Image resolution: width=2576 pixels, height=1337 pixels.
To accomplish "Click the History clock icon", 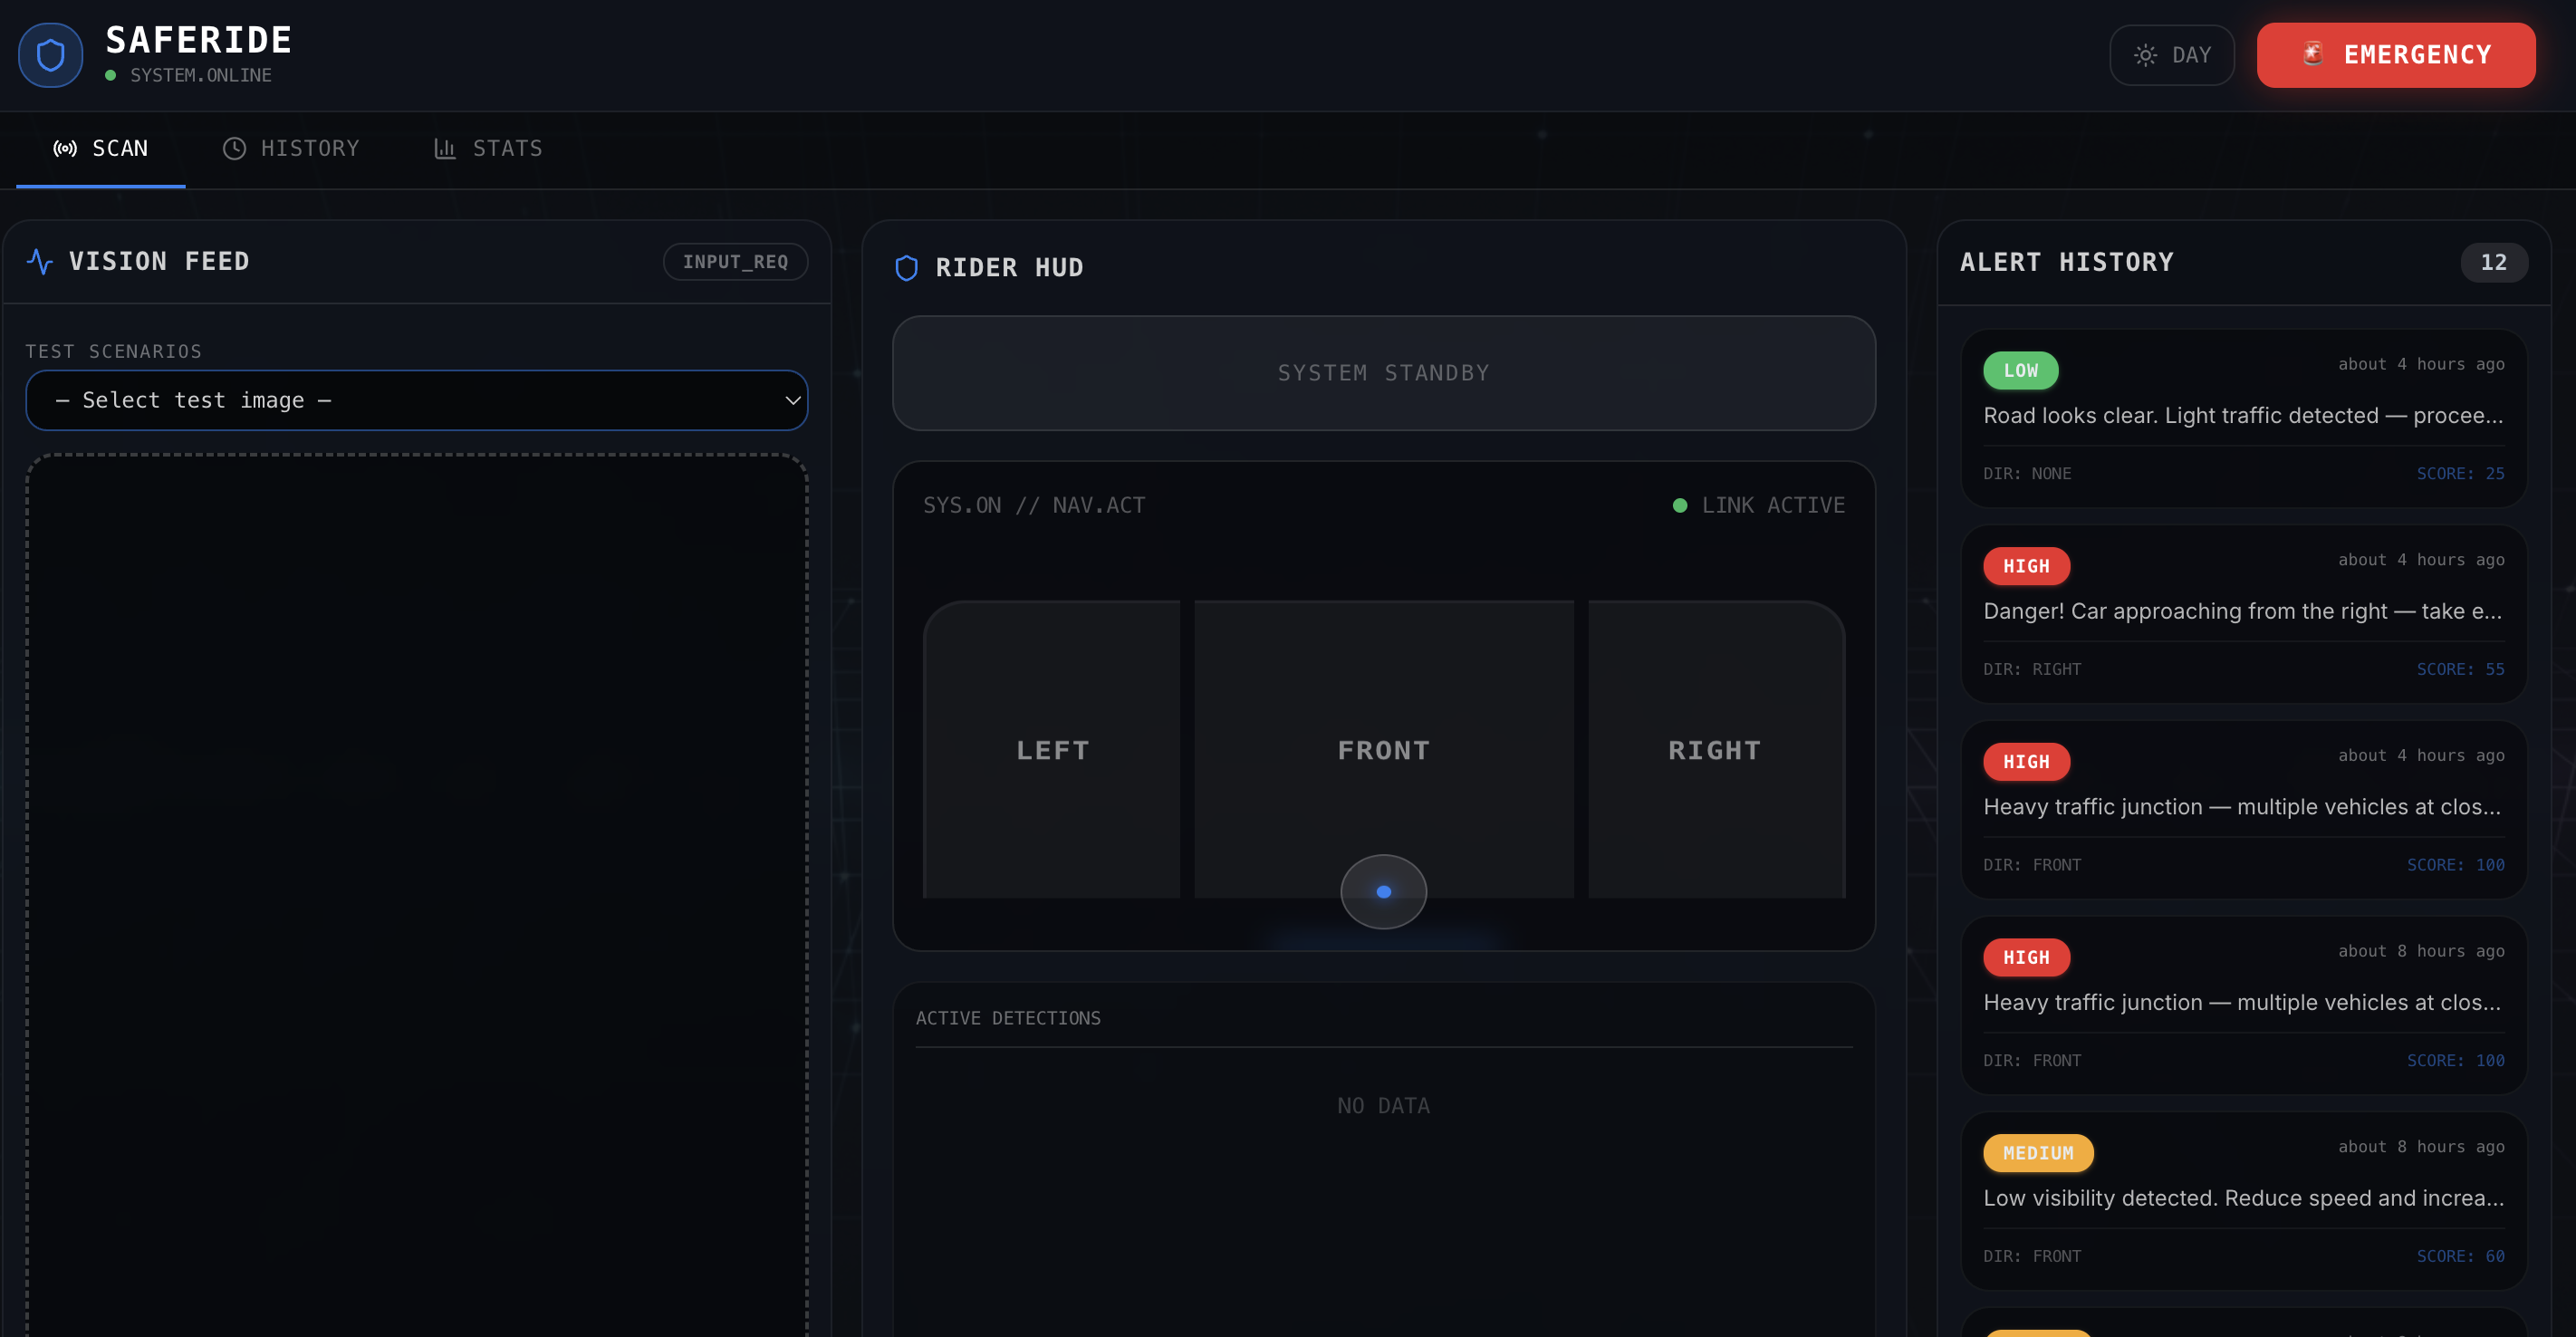I will [234, 149].
